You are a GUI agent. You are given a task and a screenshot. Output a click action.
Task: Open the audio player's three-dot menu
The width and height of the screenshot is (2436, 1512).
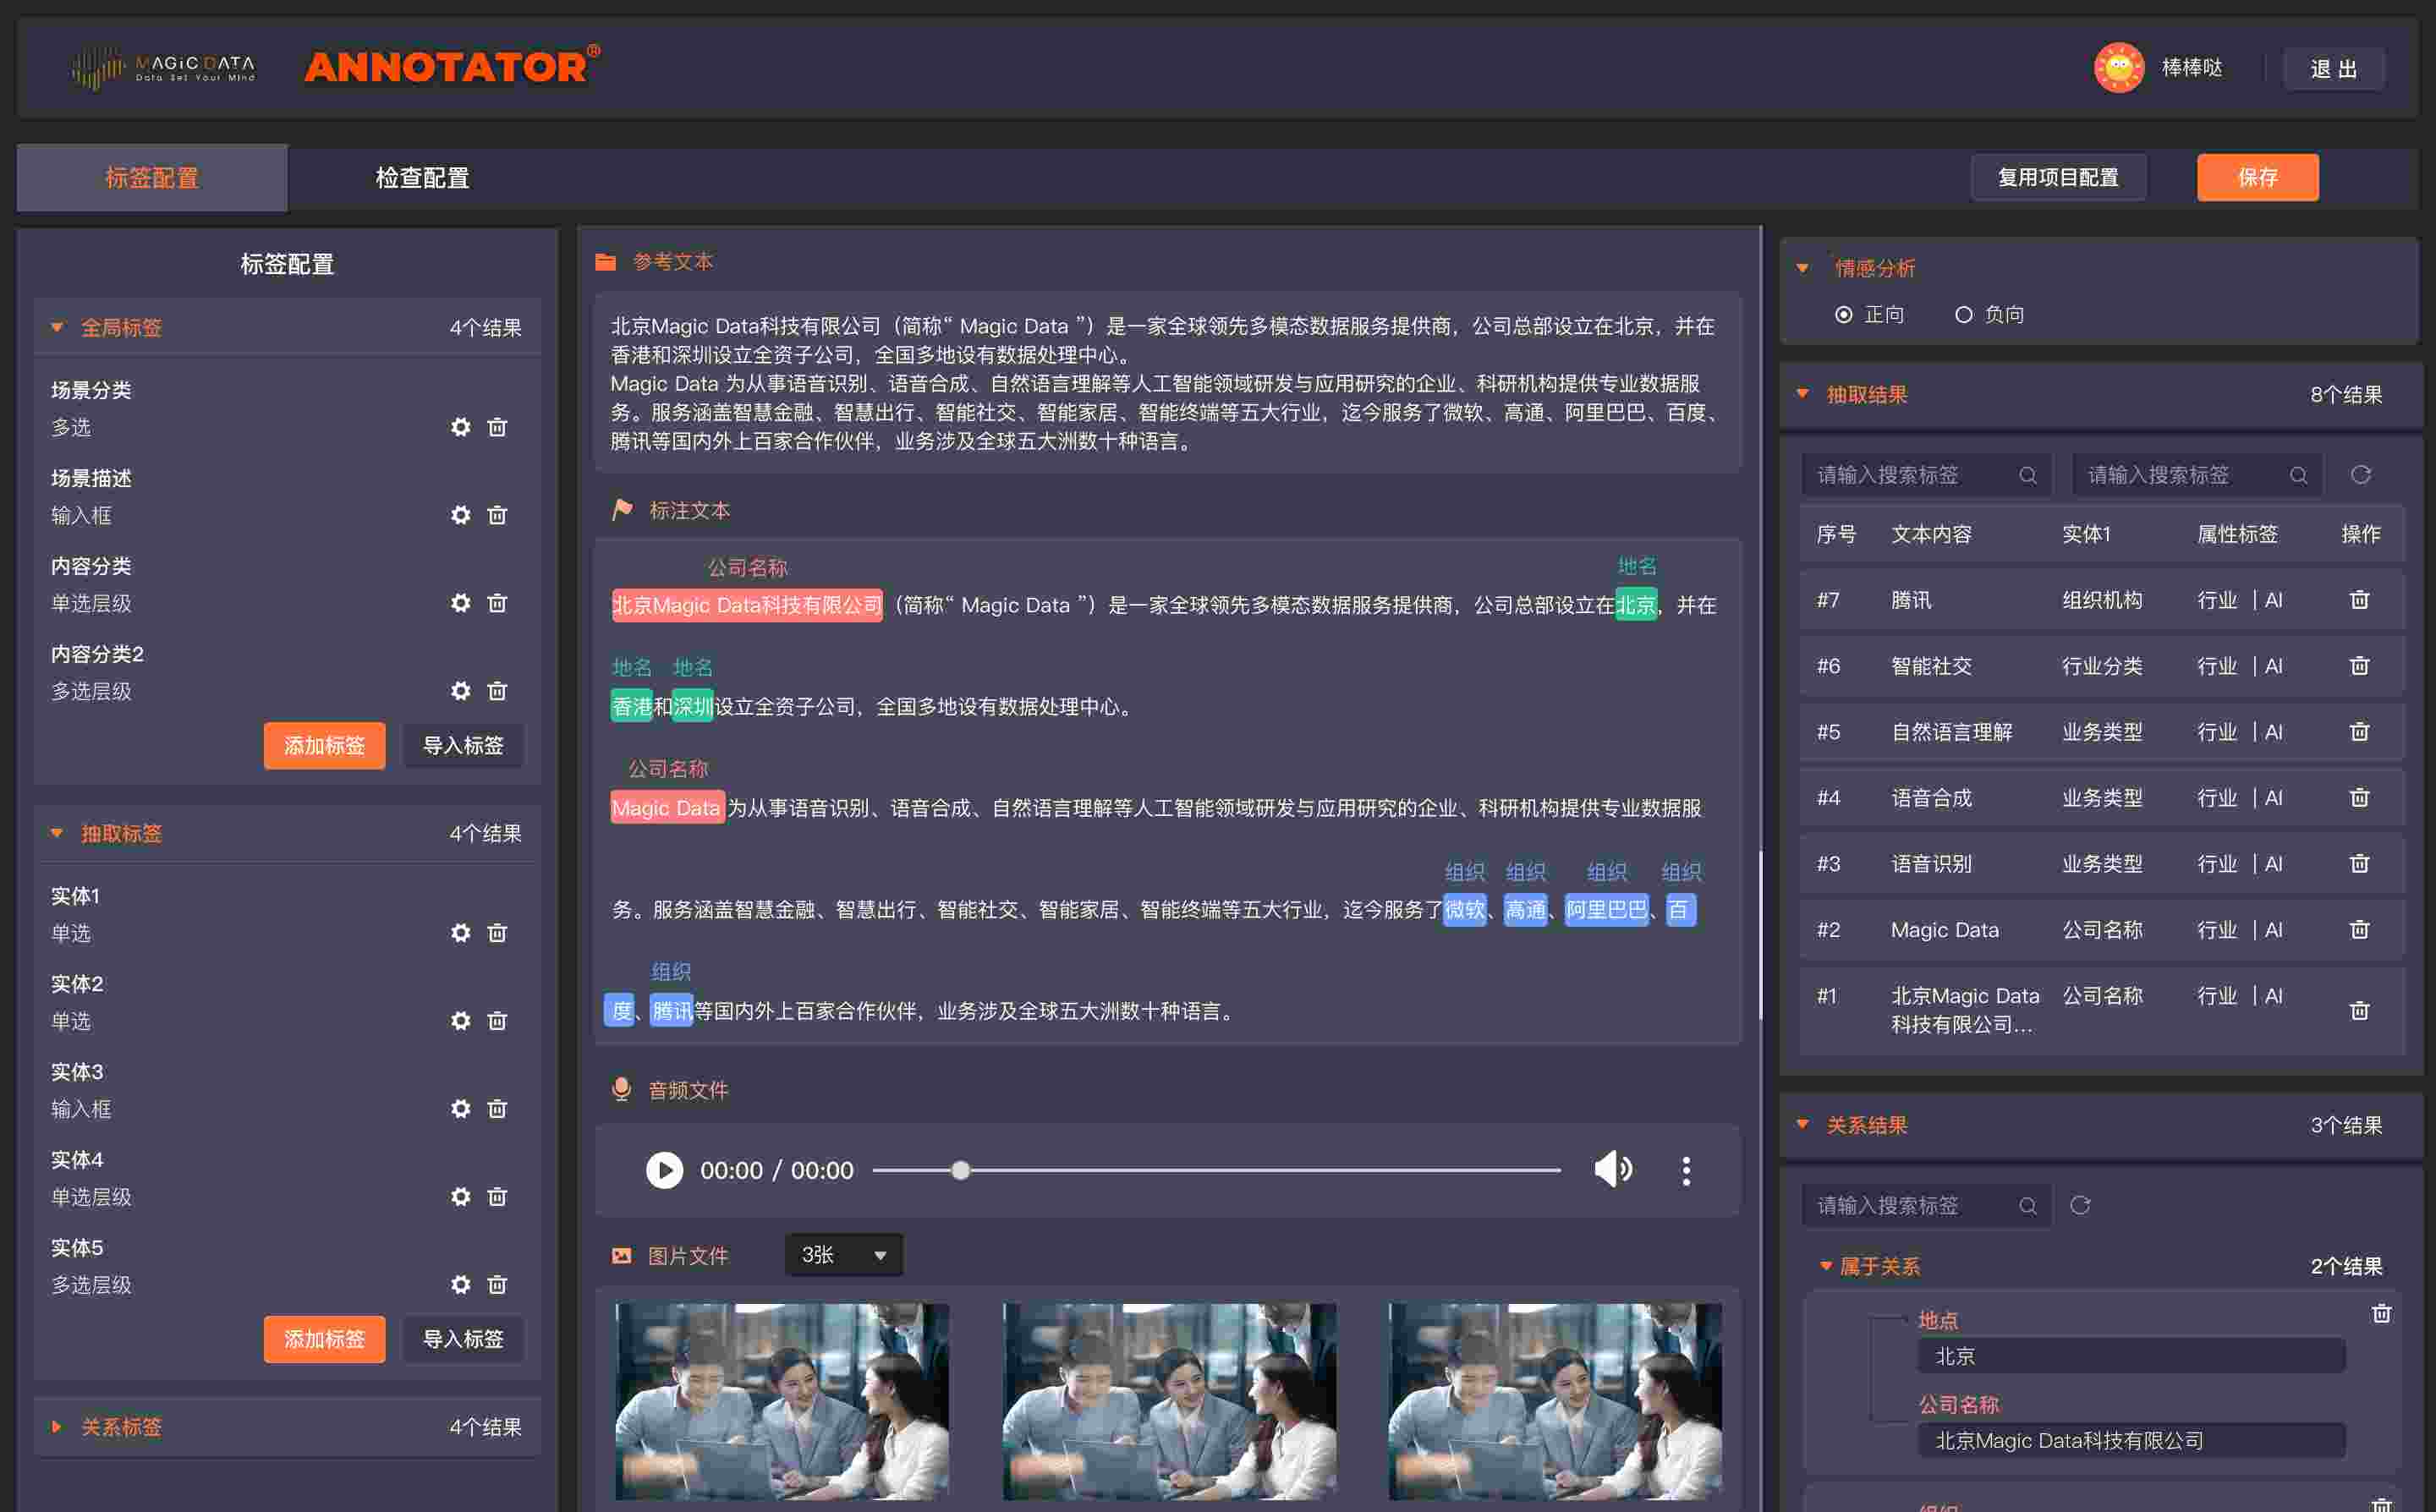[x=1686, y=1170]
